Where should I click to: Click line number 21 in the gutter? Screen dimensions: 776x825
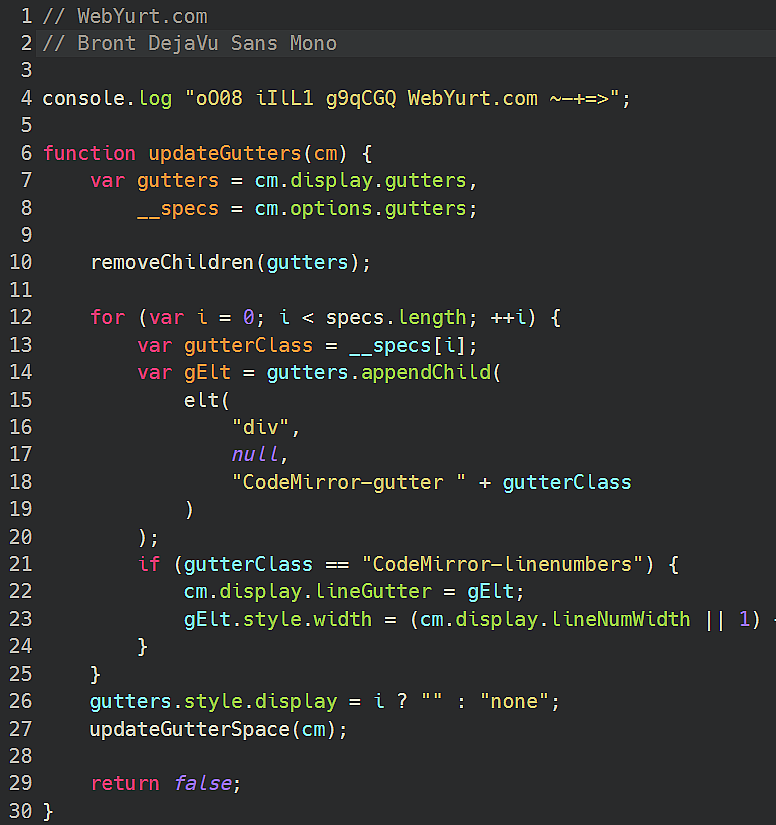[21, 564]
